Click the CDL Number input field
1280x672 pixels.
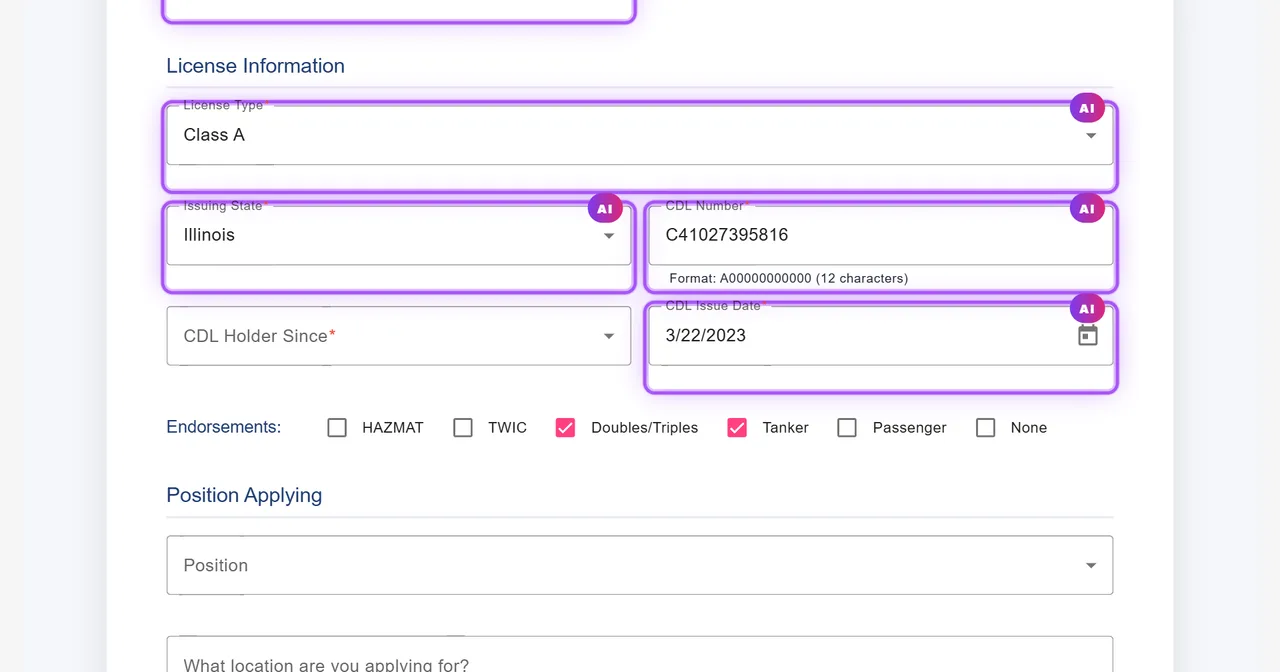click(x=880, y=235)
